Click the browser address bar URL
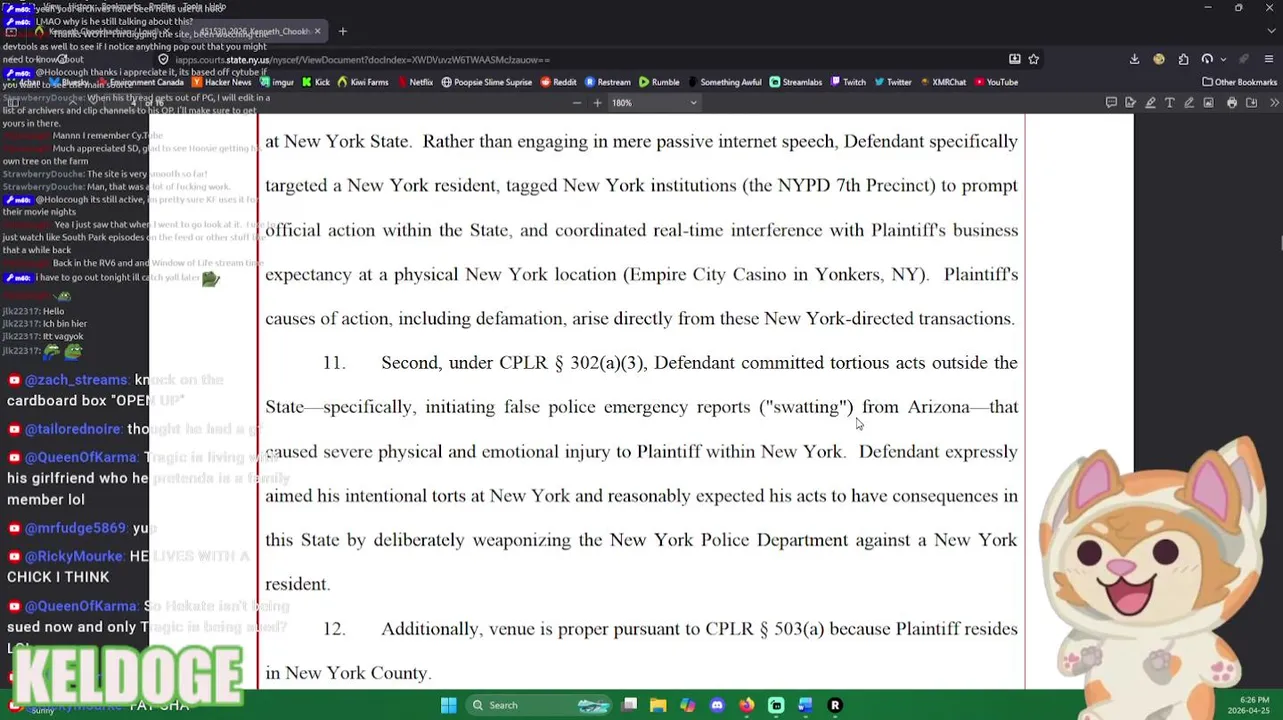This screenshot has height=720, width=1283. coord(363,60)
